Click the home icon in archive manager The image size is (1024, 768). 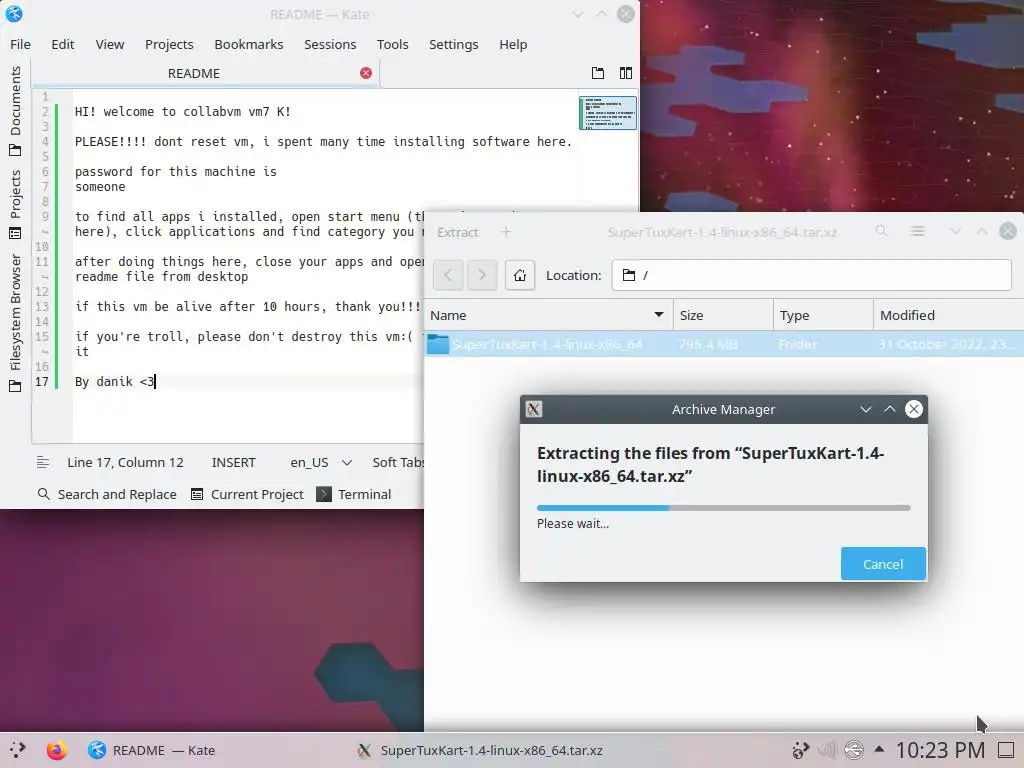point(520,275)
